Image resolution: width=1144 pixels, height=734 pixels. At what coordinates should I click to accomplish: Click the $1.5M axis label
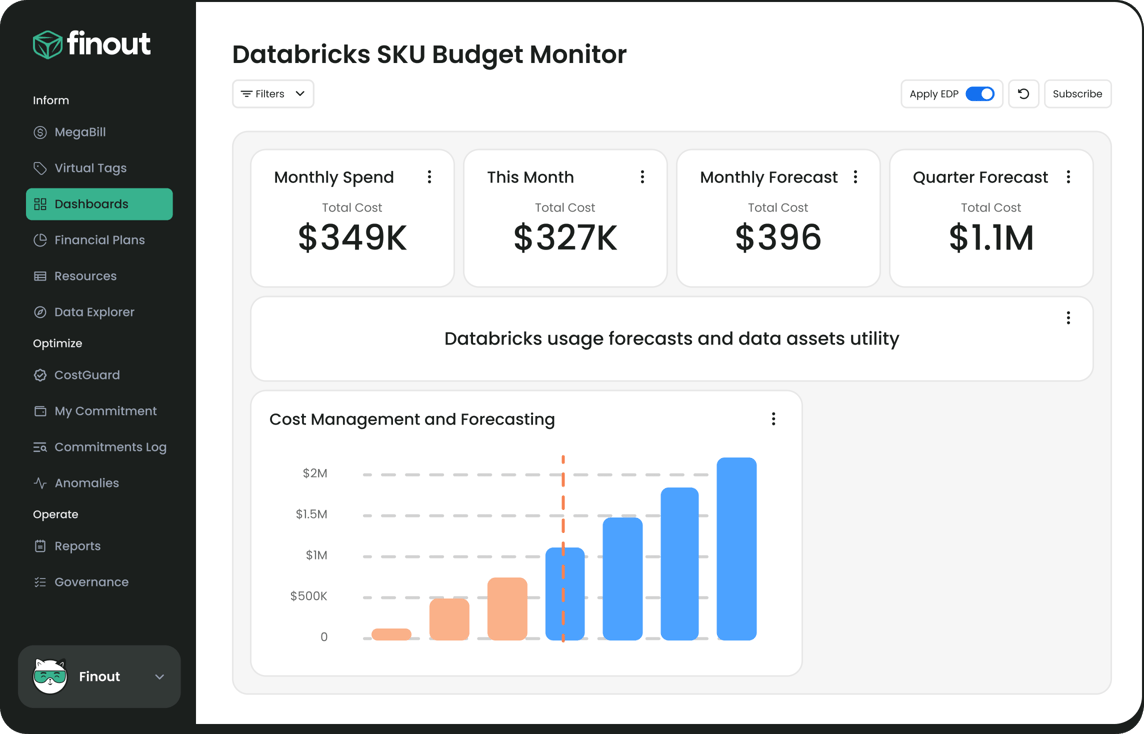(312, 514)
